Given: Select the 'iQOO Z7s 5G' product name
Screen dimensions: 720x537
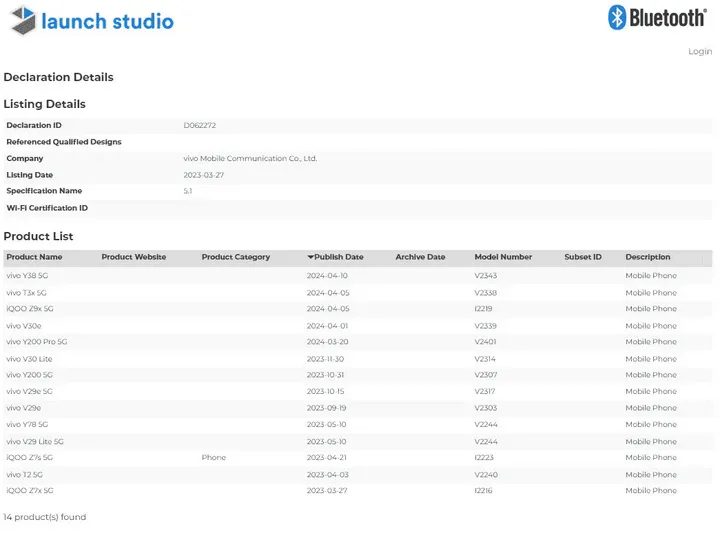Looking at the screenshot, I should click(29, 458).
